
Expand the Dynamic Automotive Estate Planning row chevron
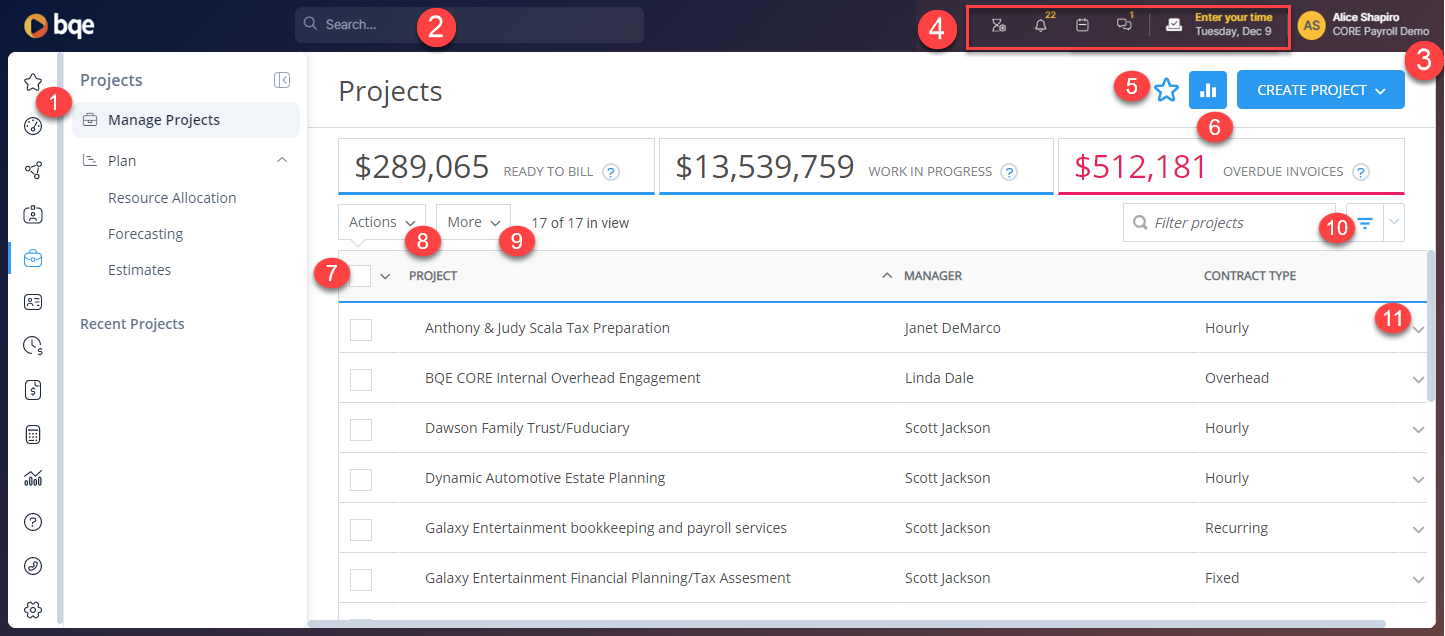1418,479
